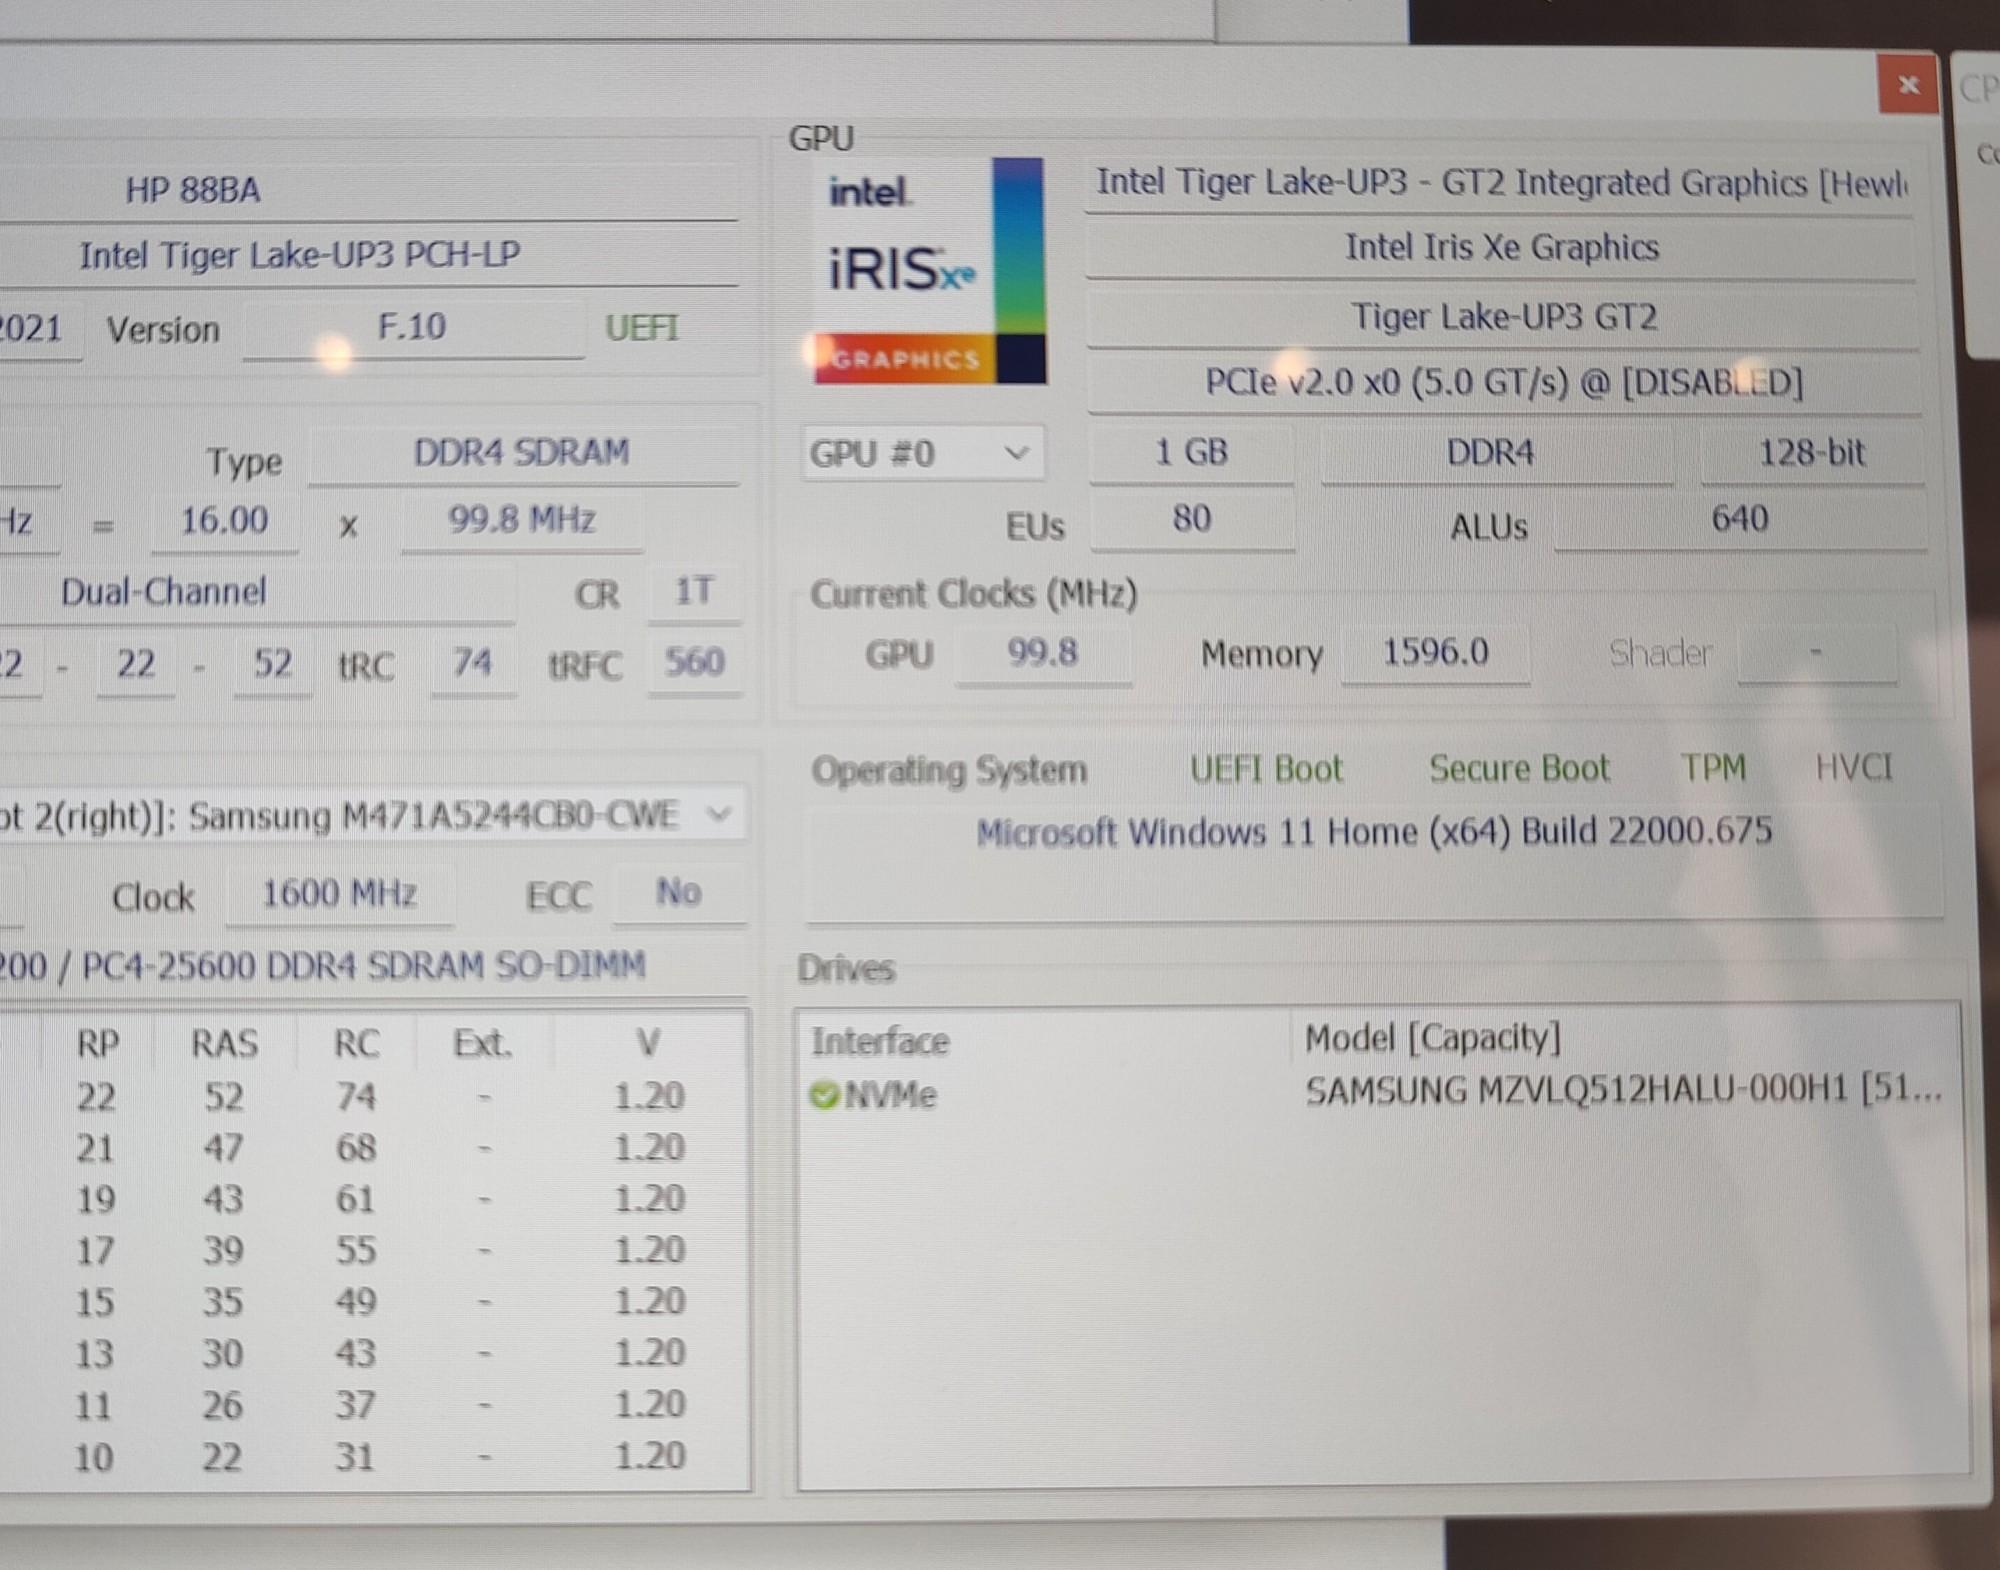Click the 99.8 MHz base clock value

click(x=521, y=521)
